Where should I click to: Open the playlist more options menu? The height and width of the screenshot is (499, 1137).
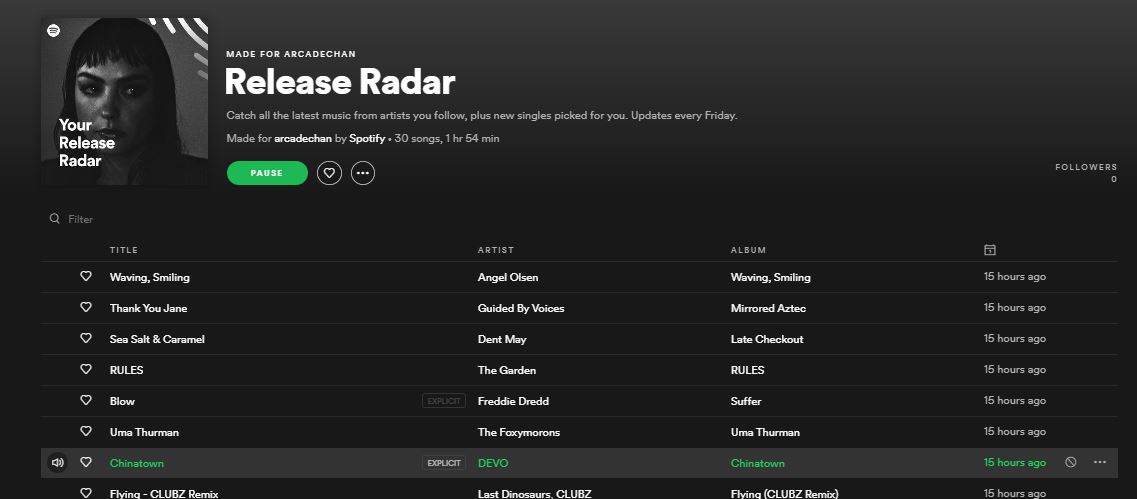[x=363, y=173]
